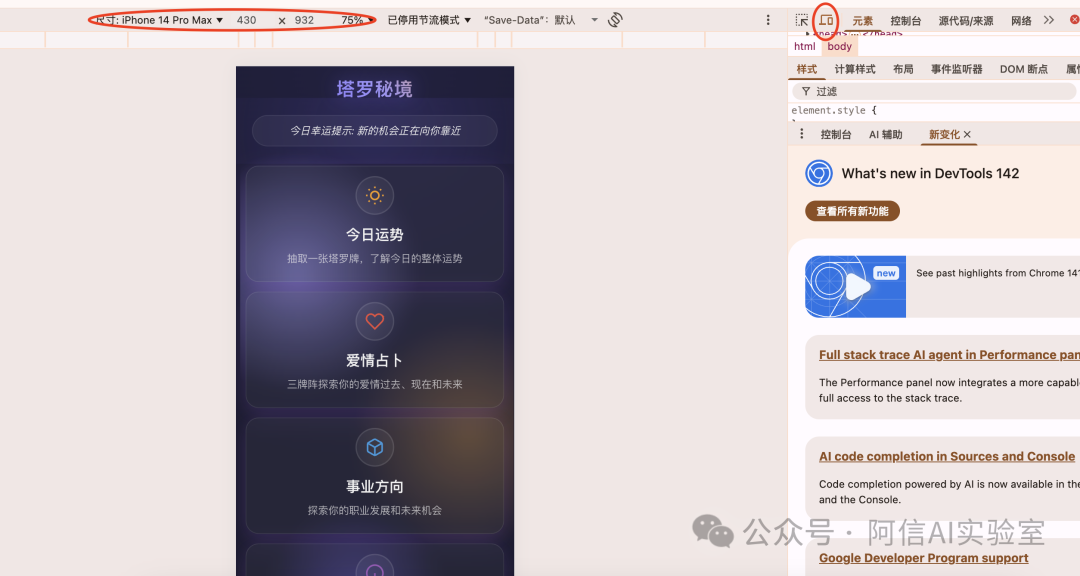Tap the sun icon on the 今日运势 card
Screen dimensions: 1080x576
point(374,195)
